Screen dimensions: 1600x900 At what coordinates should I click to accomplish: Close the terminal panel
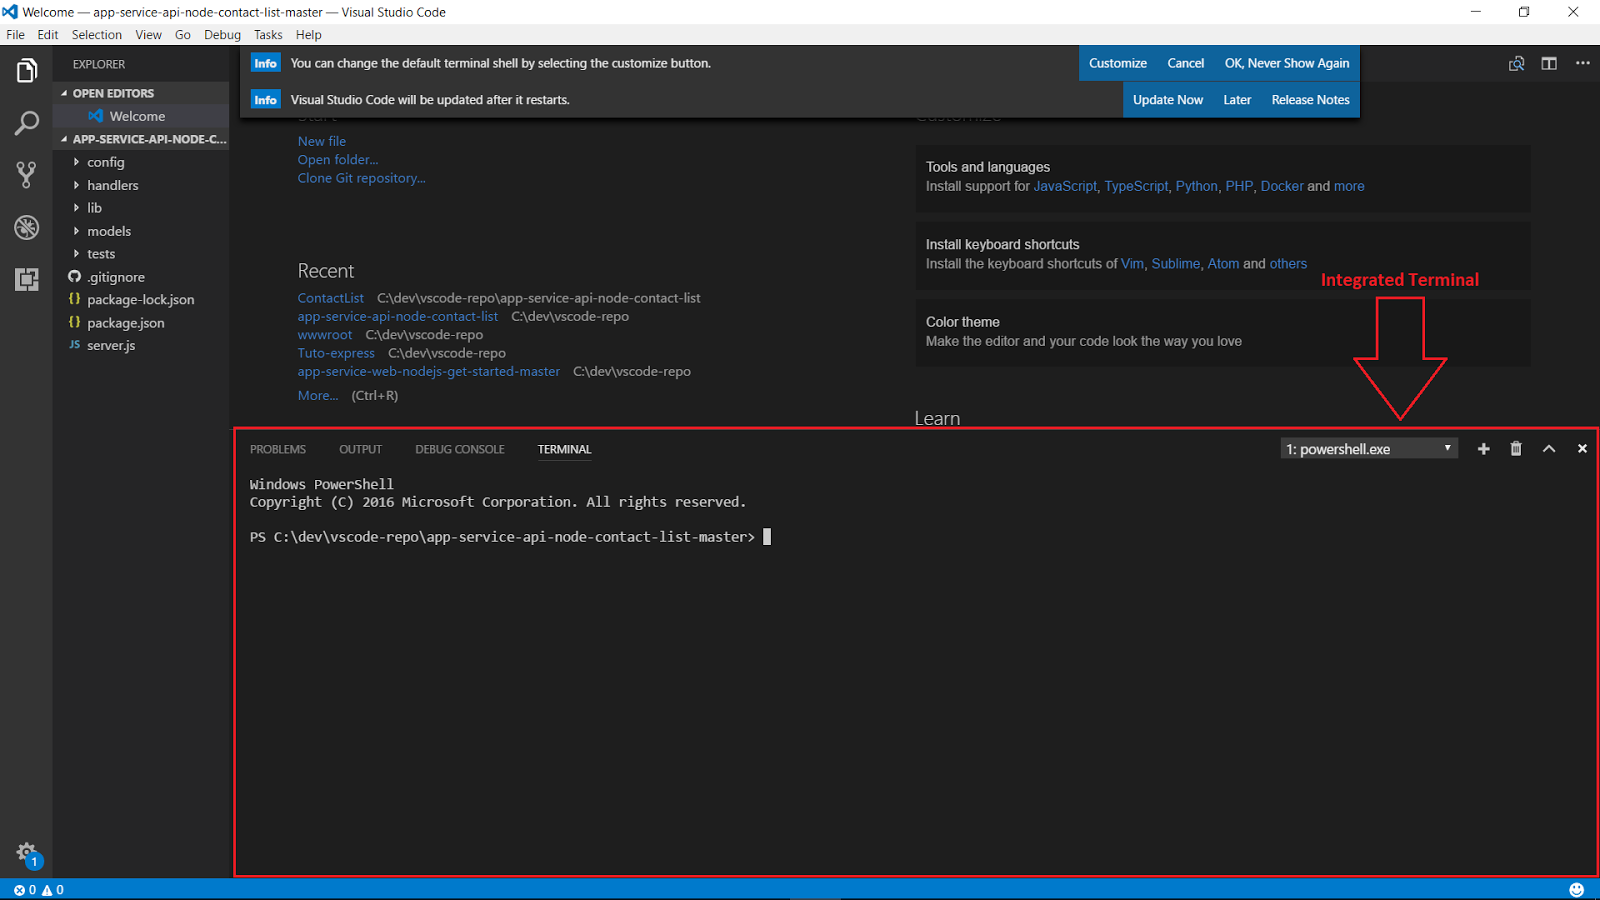[x=1582, y=449]
